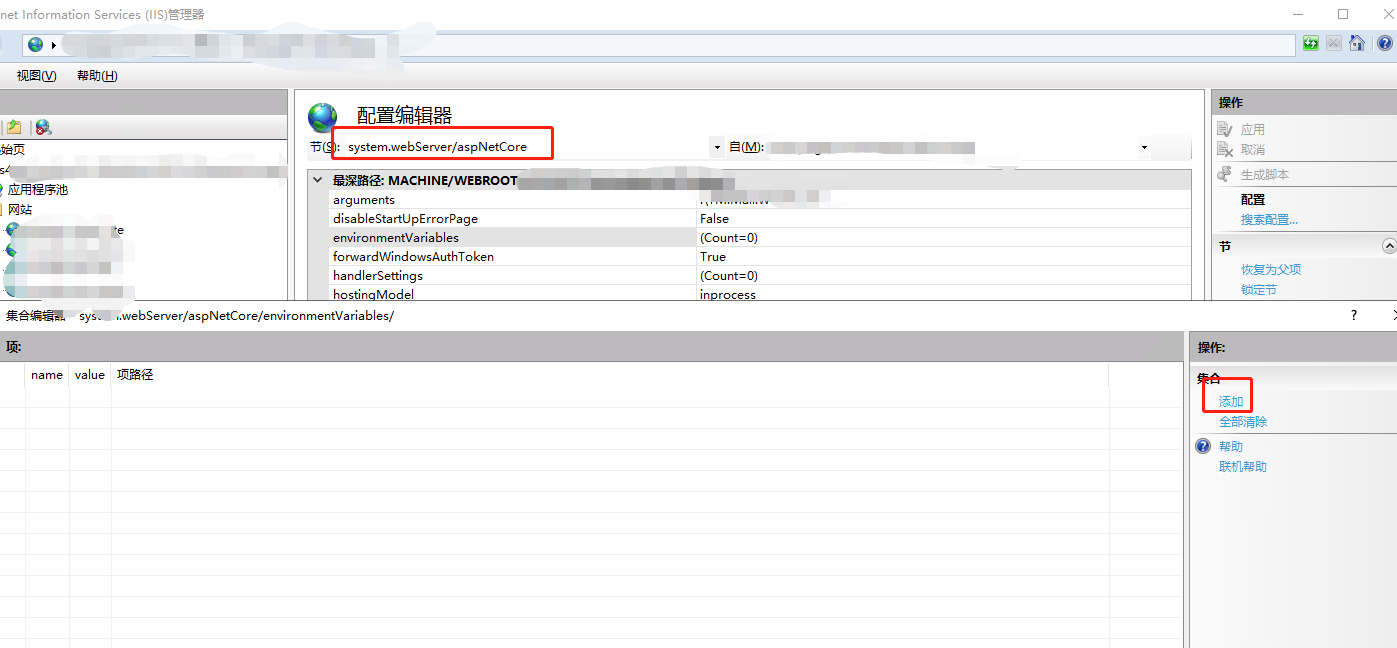The height and width of the screenshot is (648, 1397).
Task: Click the collection editor question mark button
Action: [1354, 315]
